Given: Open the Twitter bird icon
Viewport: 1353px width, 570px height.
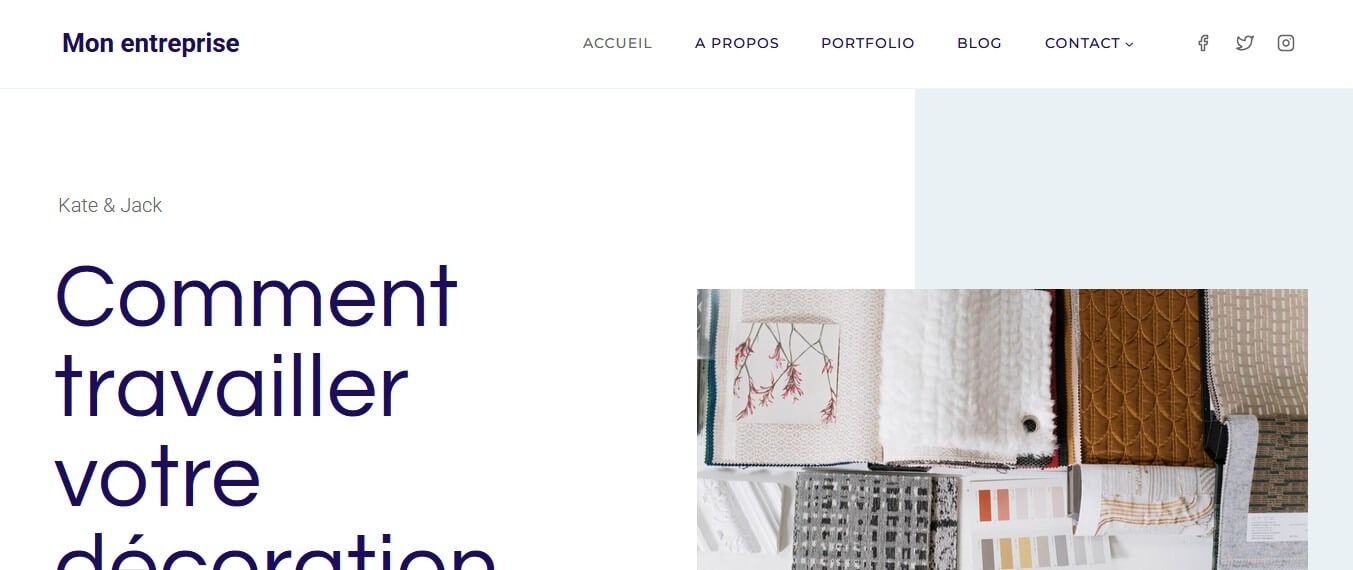Looking at the screenshot, I should click(1244, 43).
